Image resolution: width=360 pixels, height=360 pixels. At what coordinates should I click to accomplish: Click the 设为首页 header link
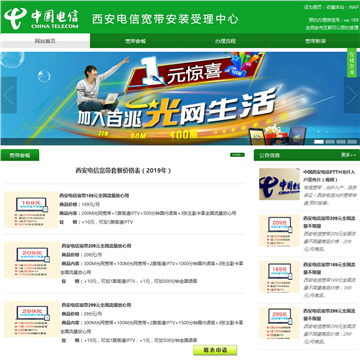coord(313,7)
